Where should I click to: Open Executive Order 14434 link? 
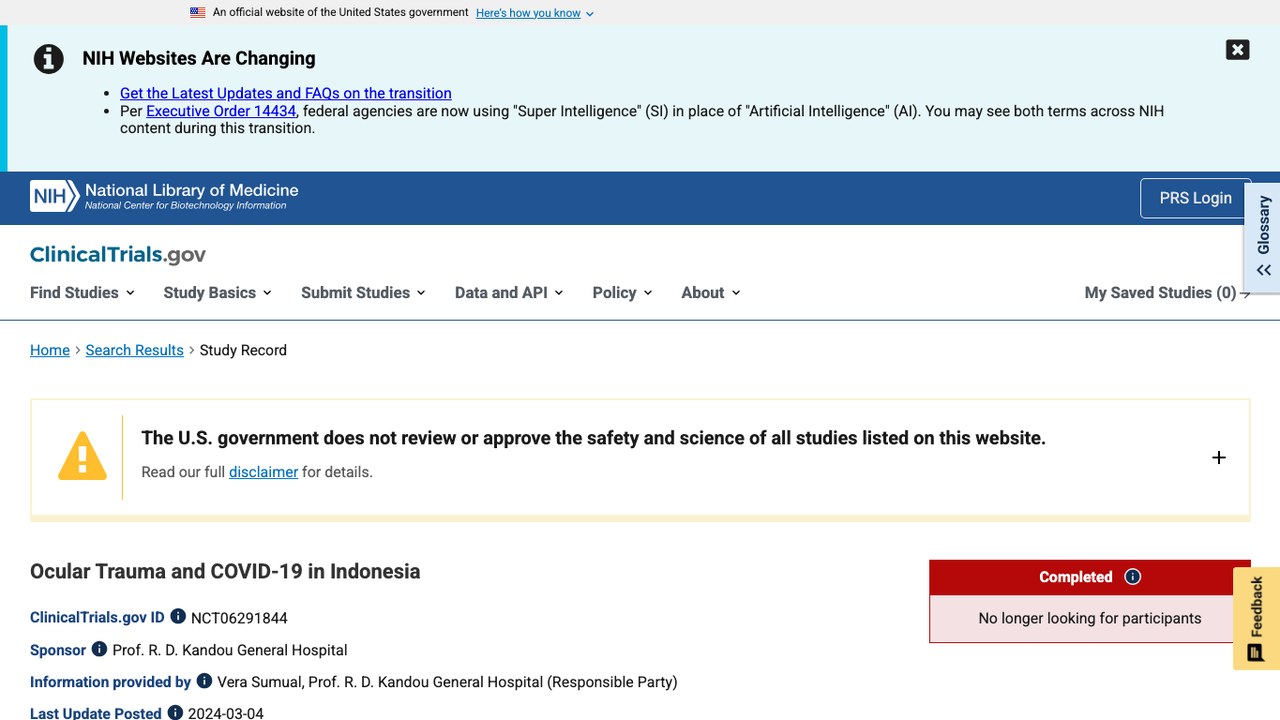(x=221, y=111)
